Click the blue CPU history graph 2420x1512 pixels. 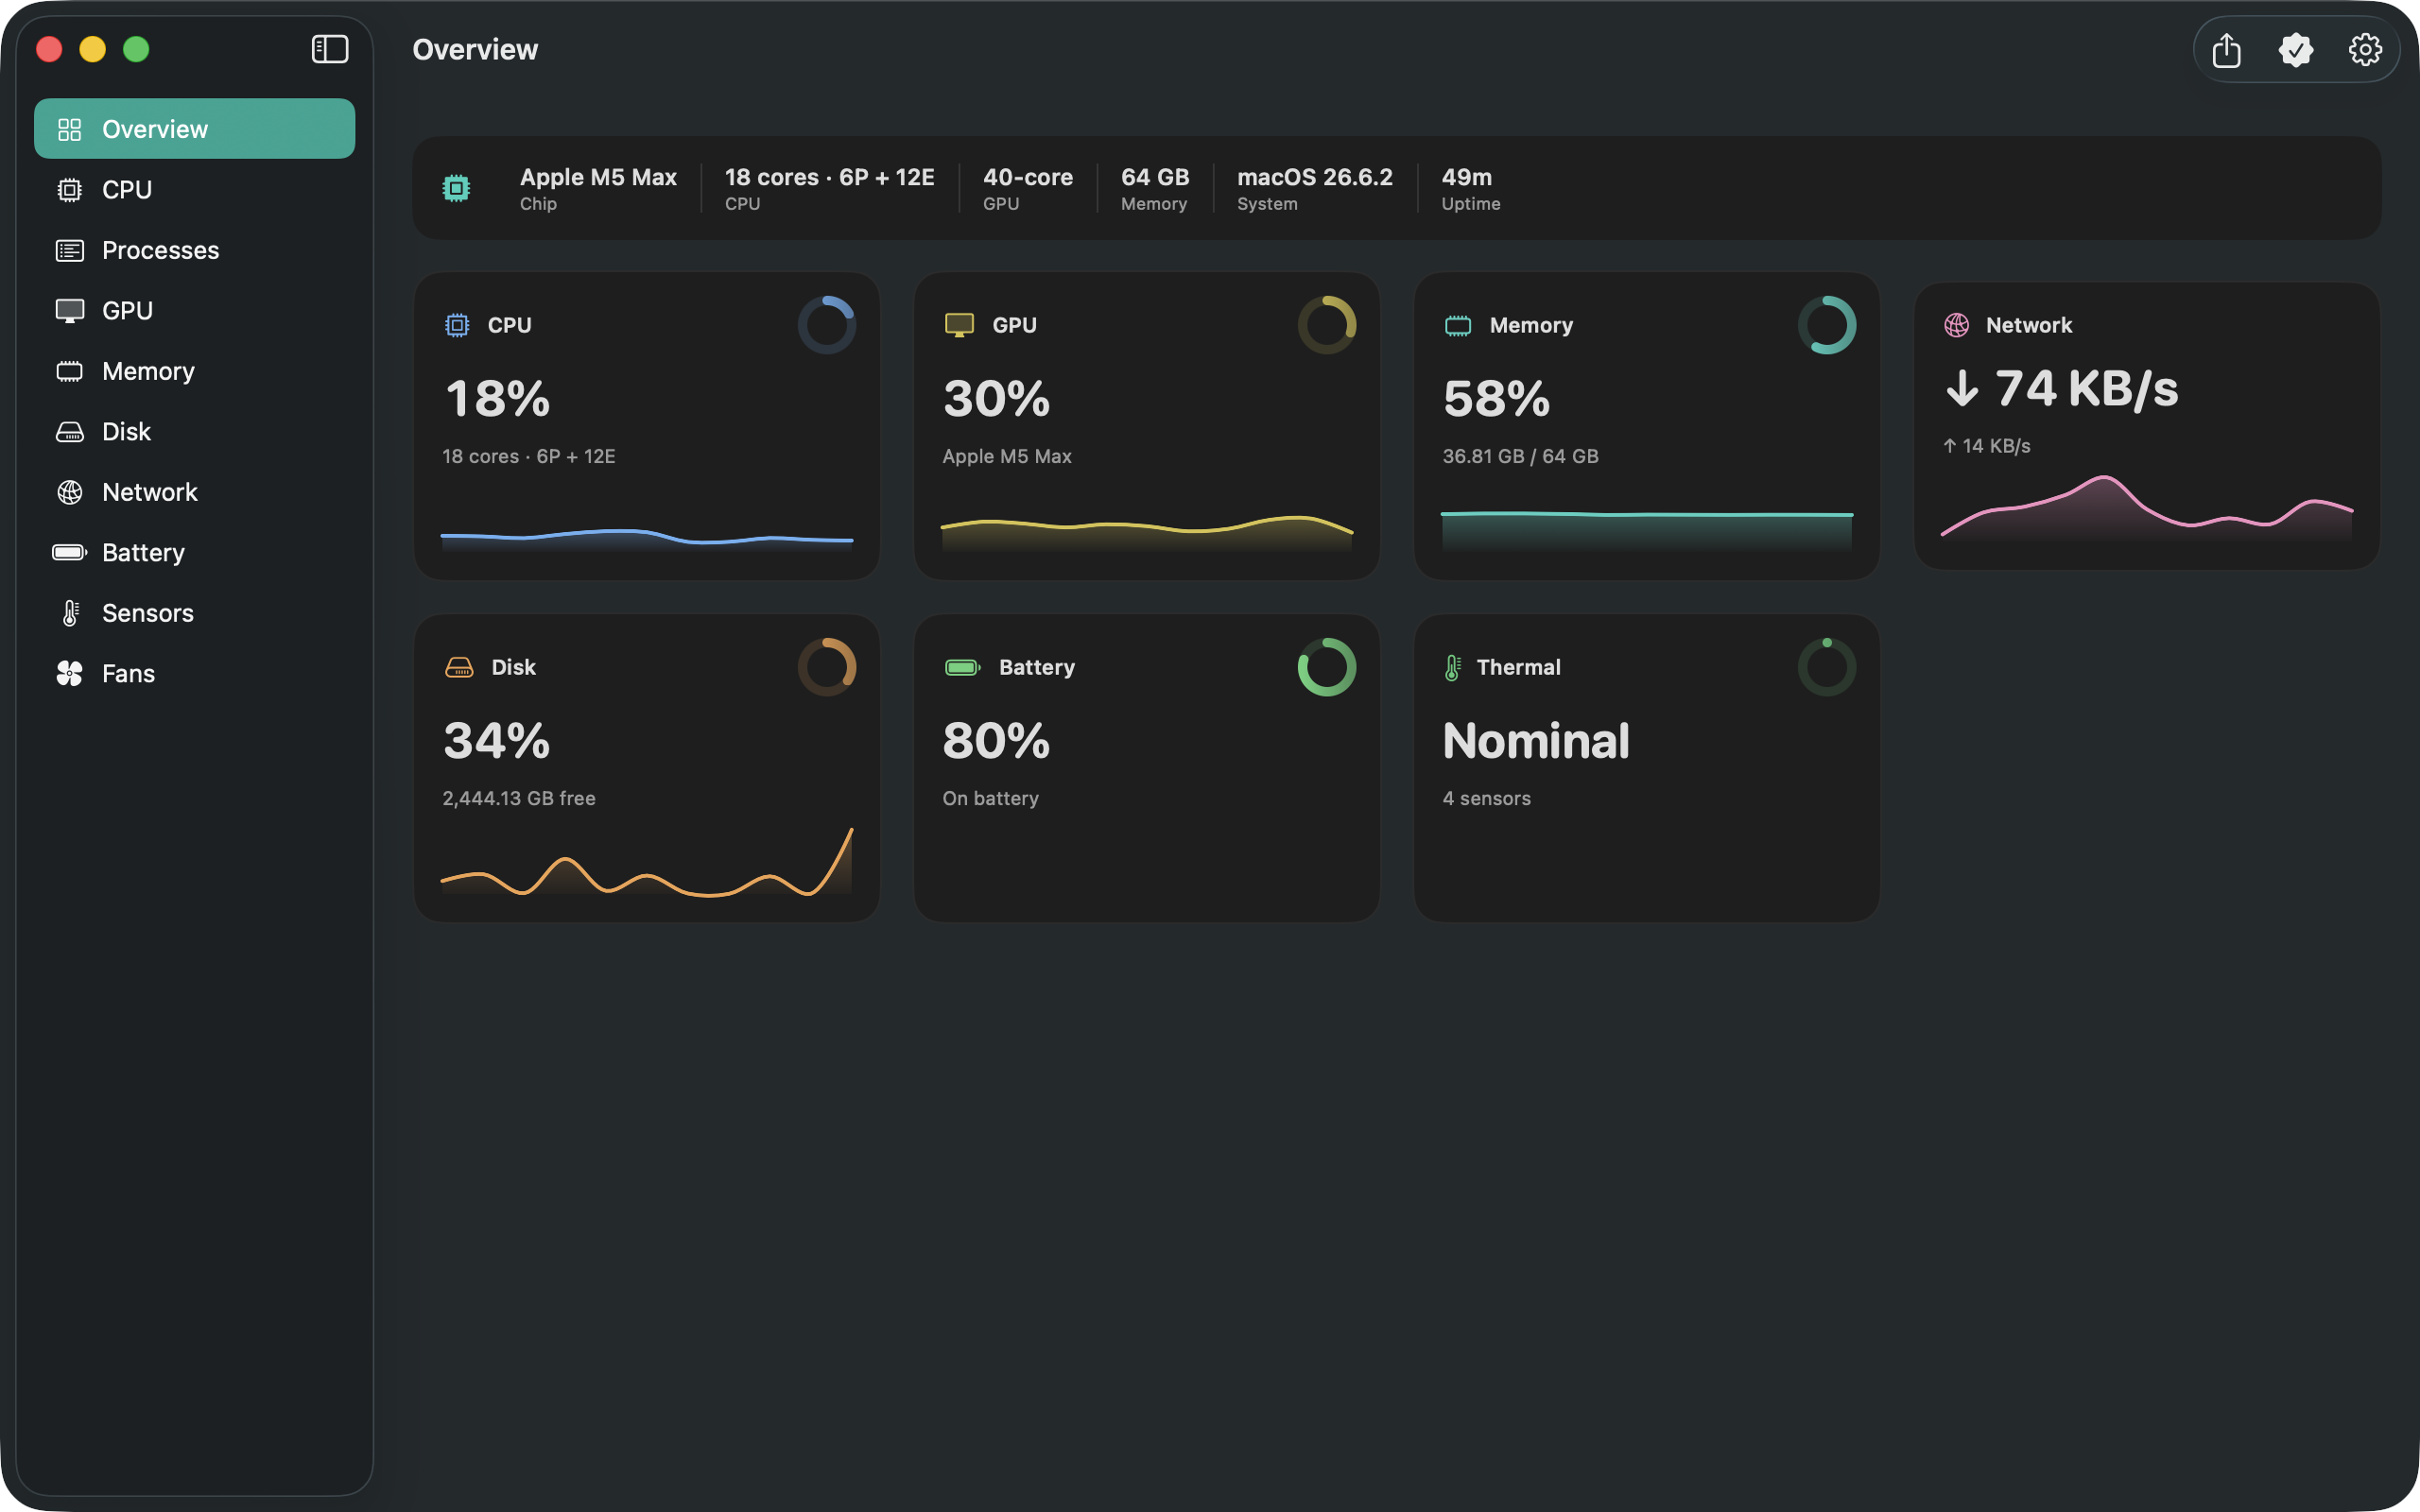pyautogui.click(x=646, y=539)
